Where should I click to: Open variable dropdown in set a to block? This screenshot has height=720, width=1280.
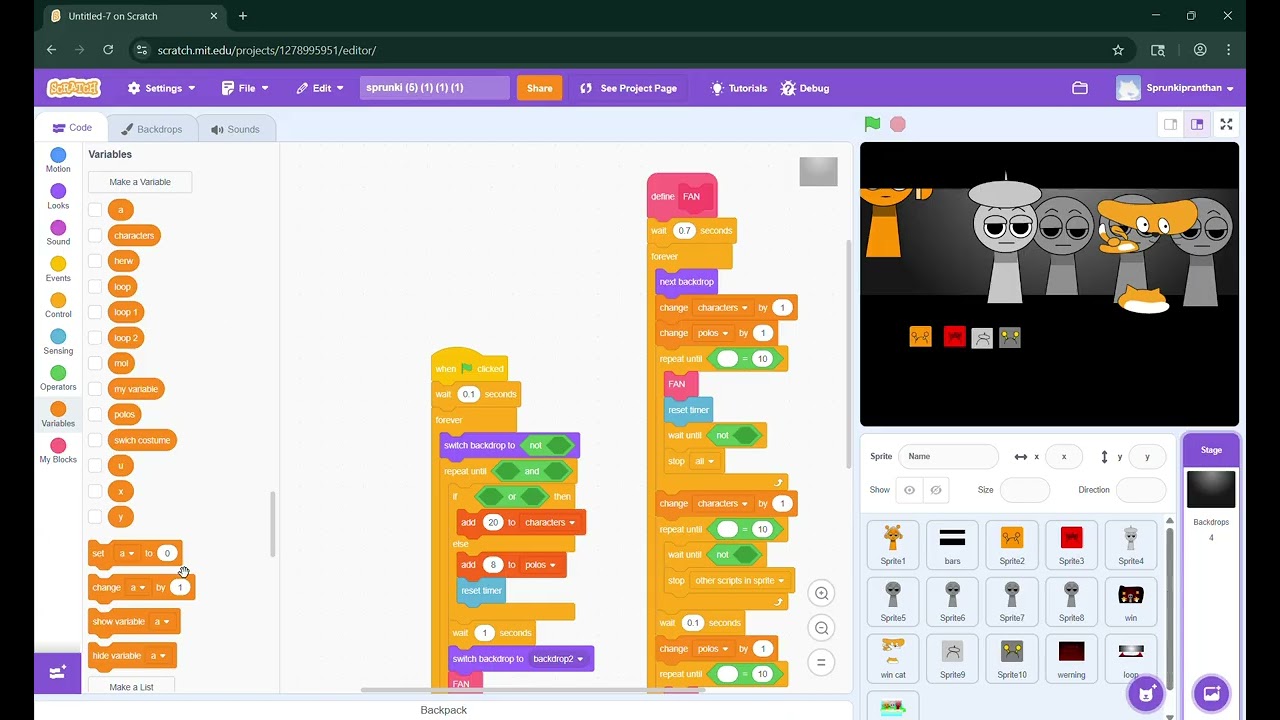tap(126, 553)
